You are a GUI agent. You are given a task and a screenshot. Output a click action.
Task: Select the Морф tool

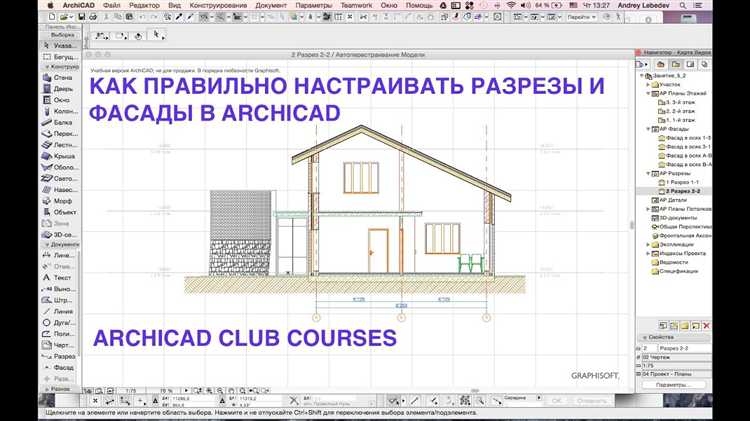(x=58, y=201)
